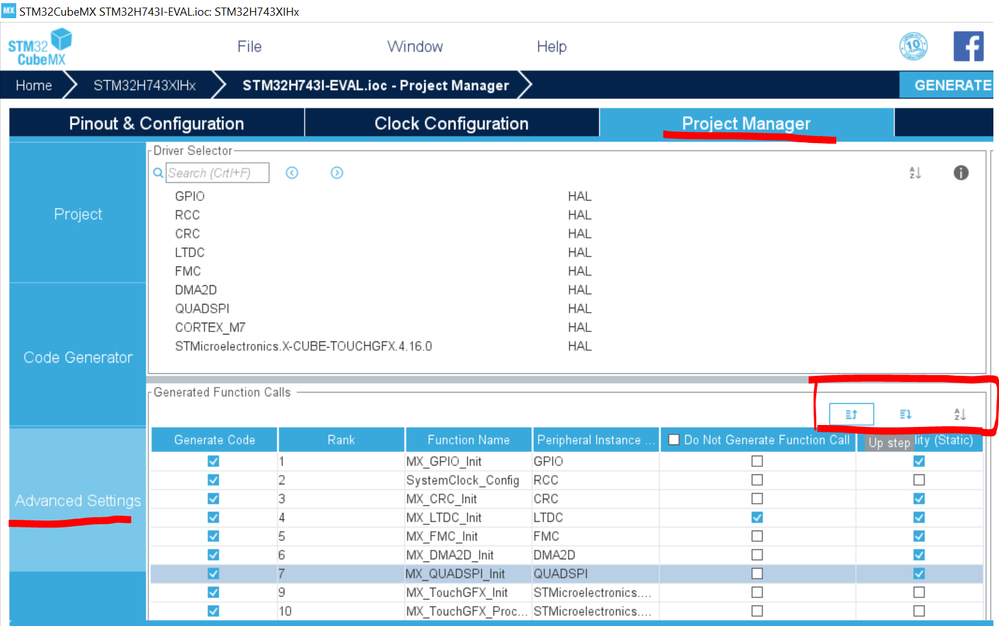Screen dimensions: 999x626
Task: Click the magnifier icon in Driver Selector
Action: (x=158, y=173)
